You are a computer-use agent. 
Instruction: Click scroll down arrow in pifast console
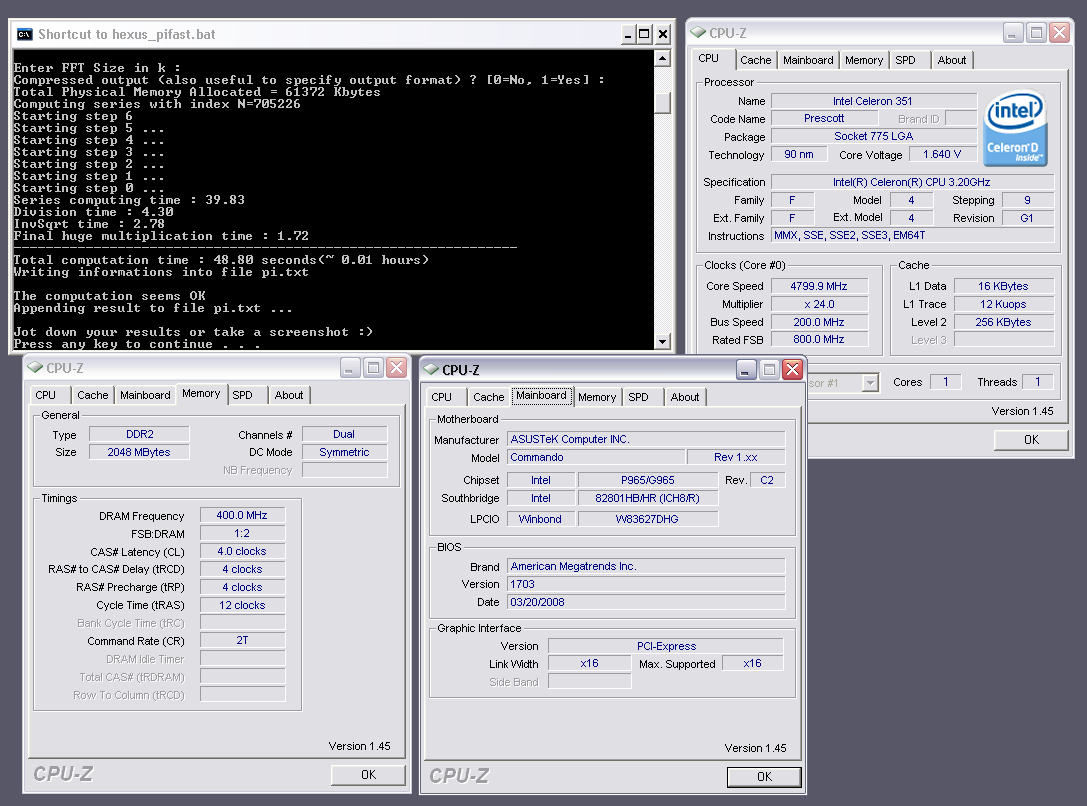663,341
